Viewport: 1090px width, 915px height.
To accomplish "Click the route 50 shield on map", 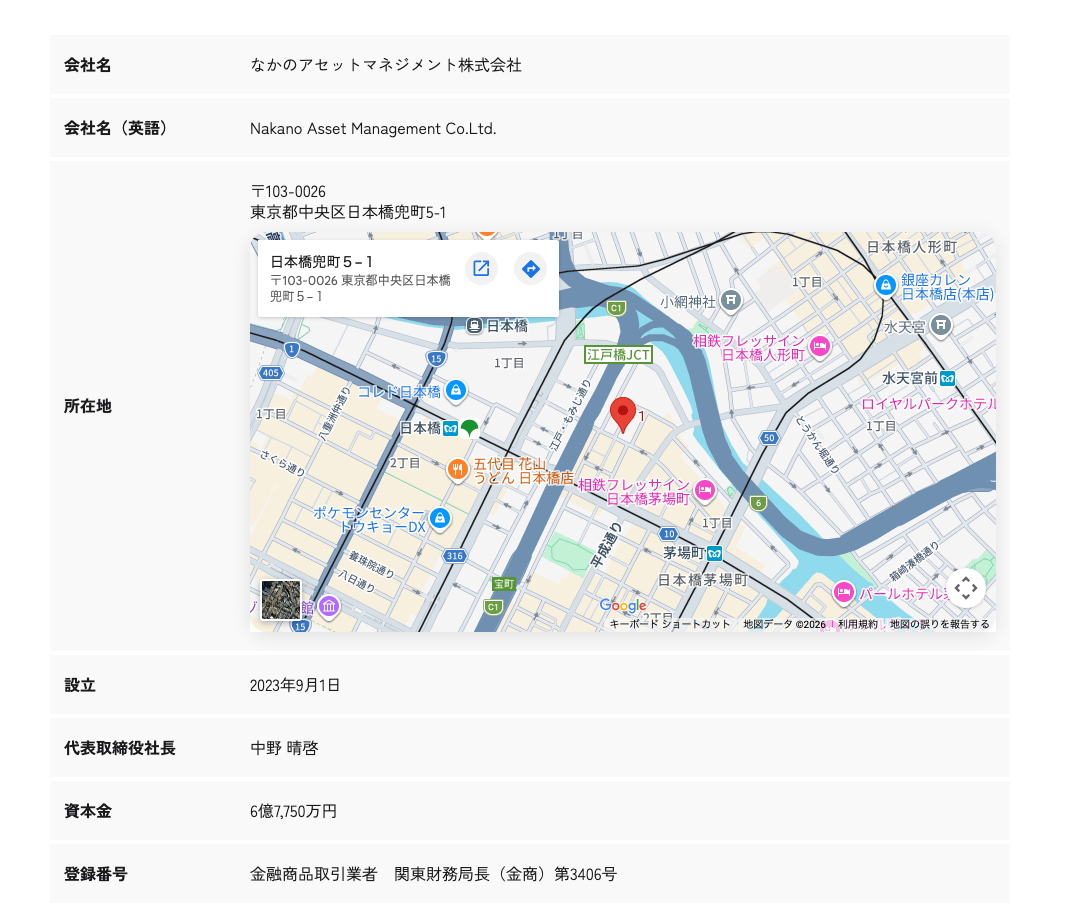I will pos(769,438).
